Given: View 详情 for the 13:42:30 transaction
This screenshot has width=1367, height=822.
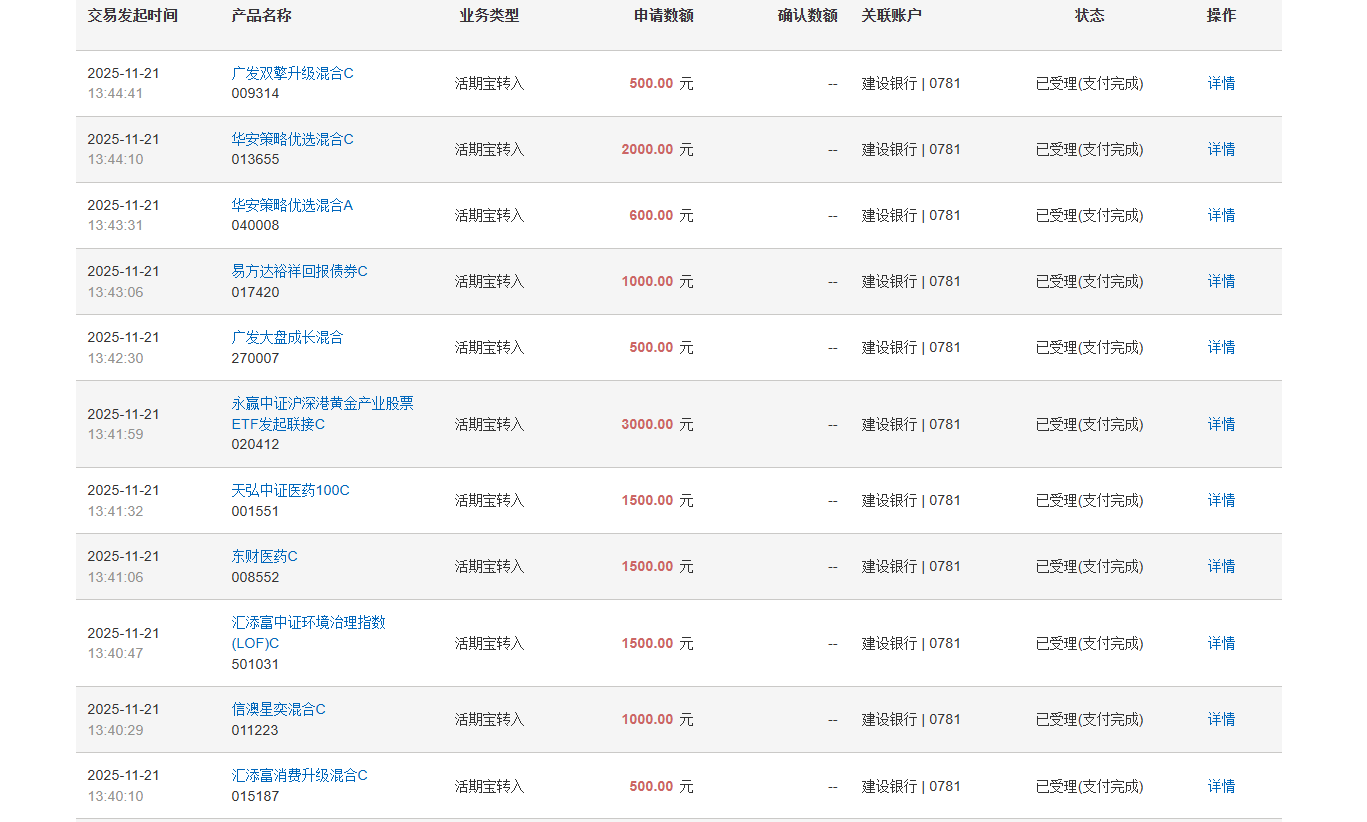Looking at the screenshot, I should point(1221,347).
